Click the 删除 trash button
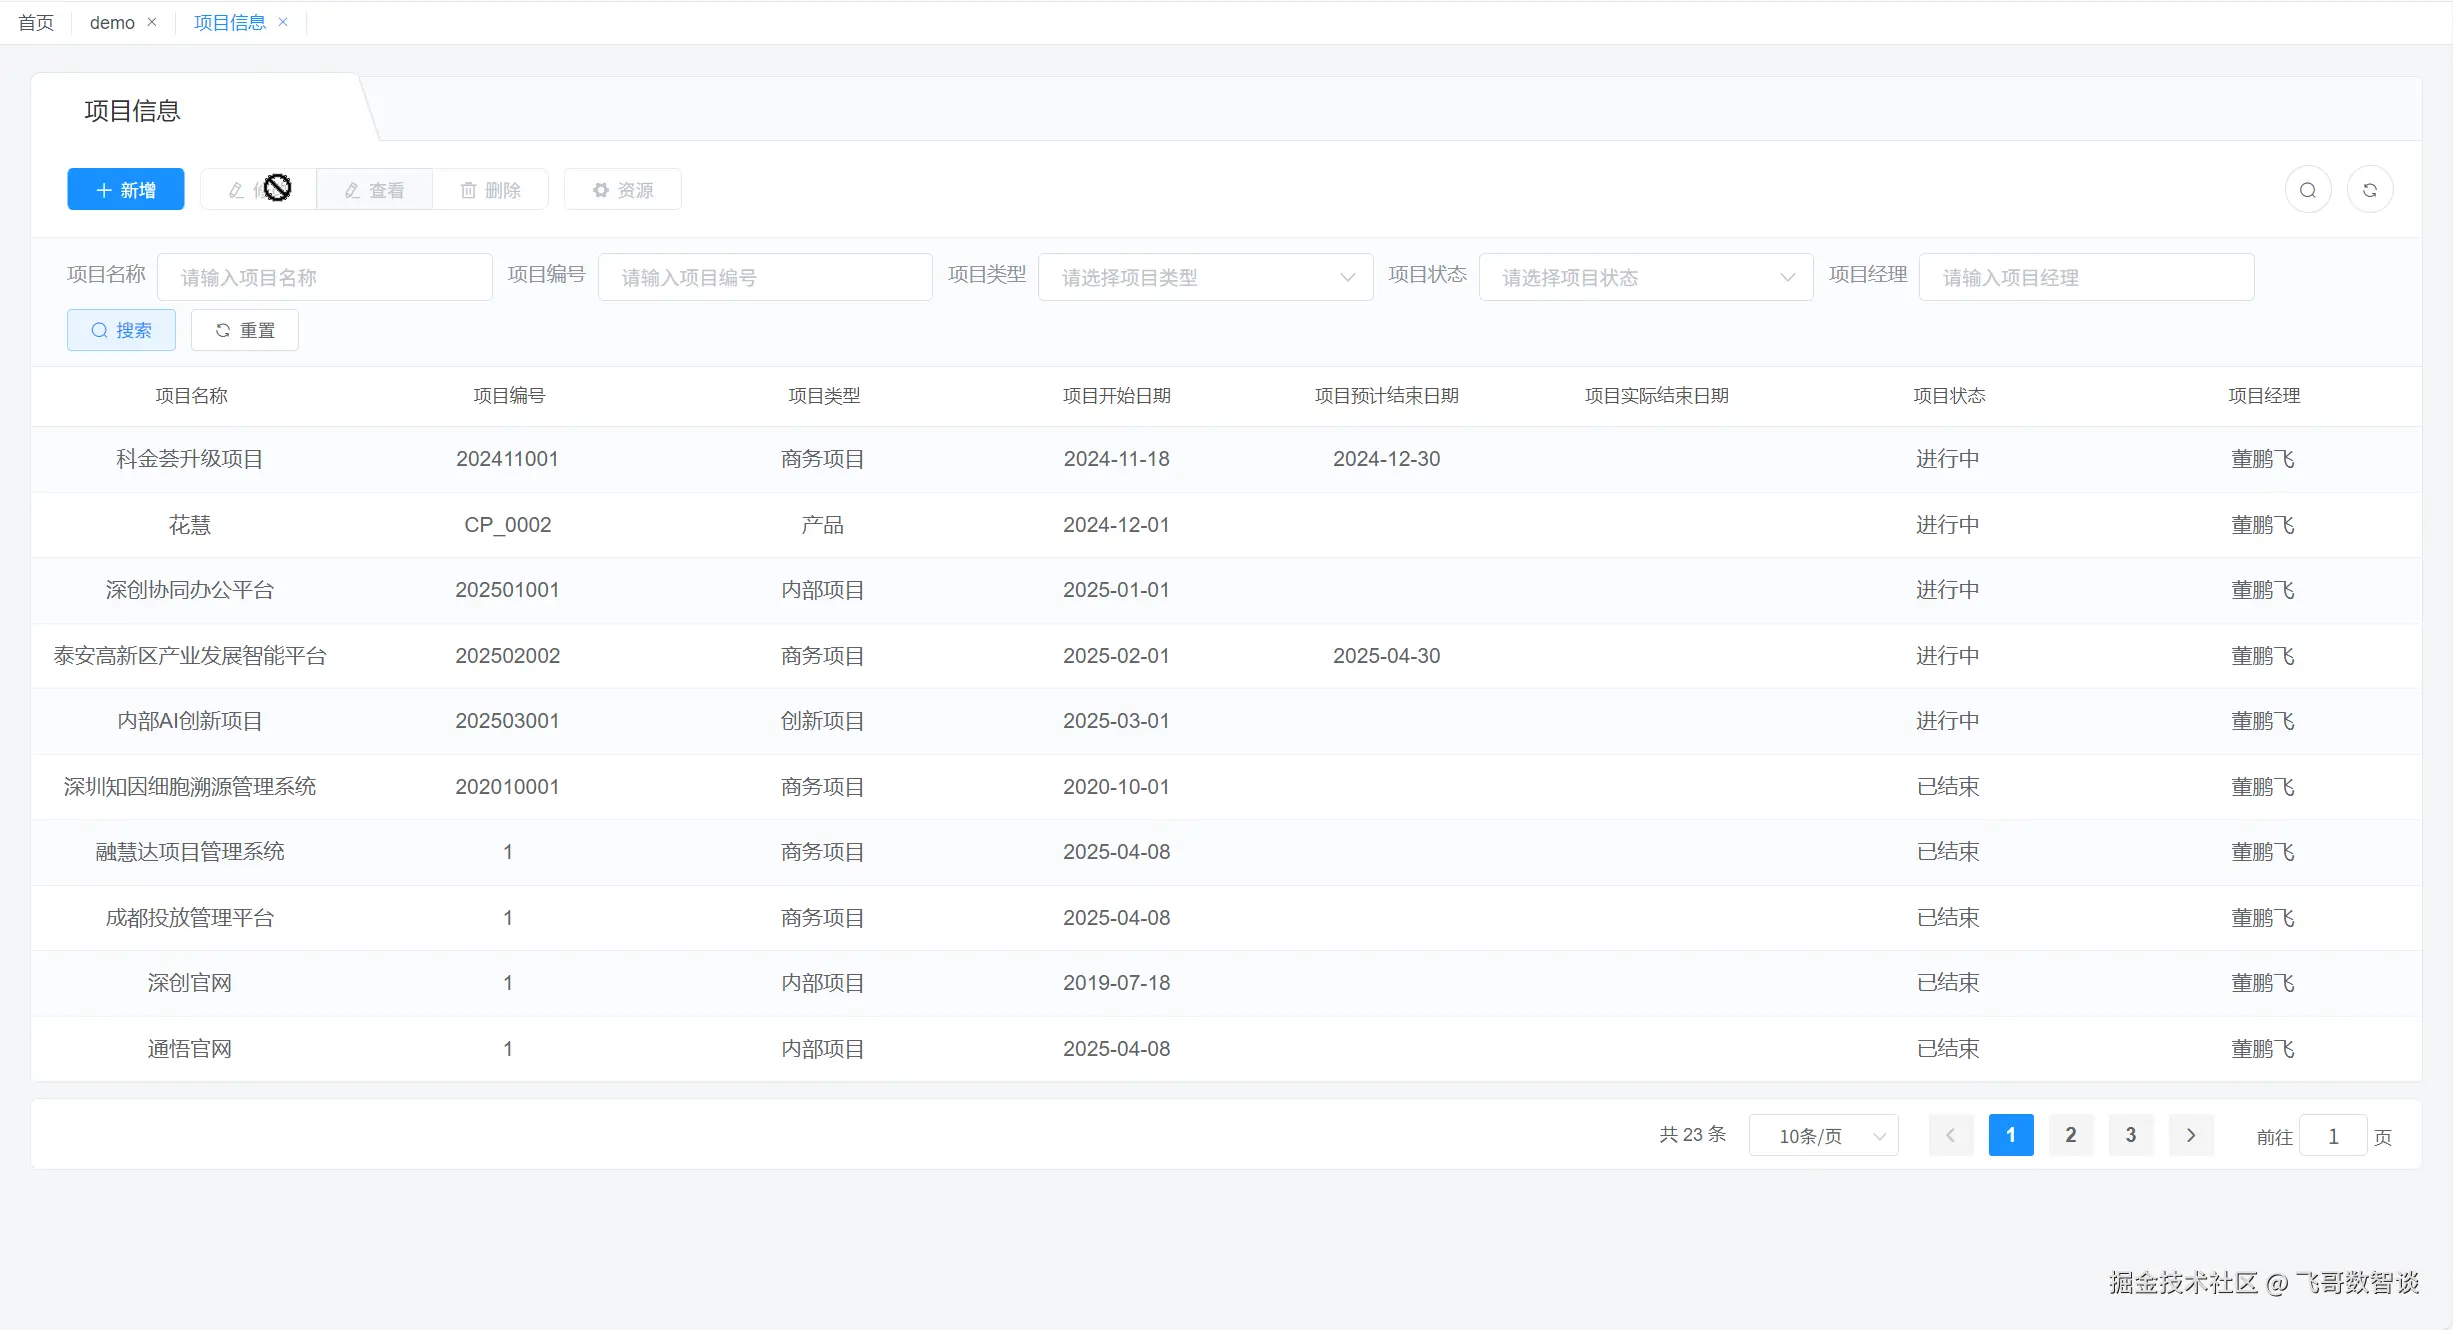Screen dimensions: 2453x1330 point(490,190)
